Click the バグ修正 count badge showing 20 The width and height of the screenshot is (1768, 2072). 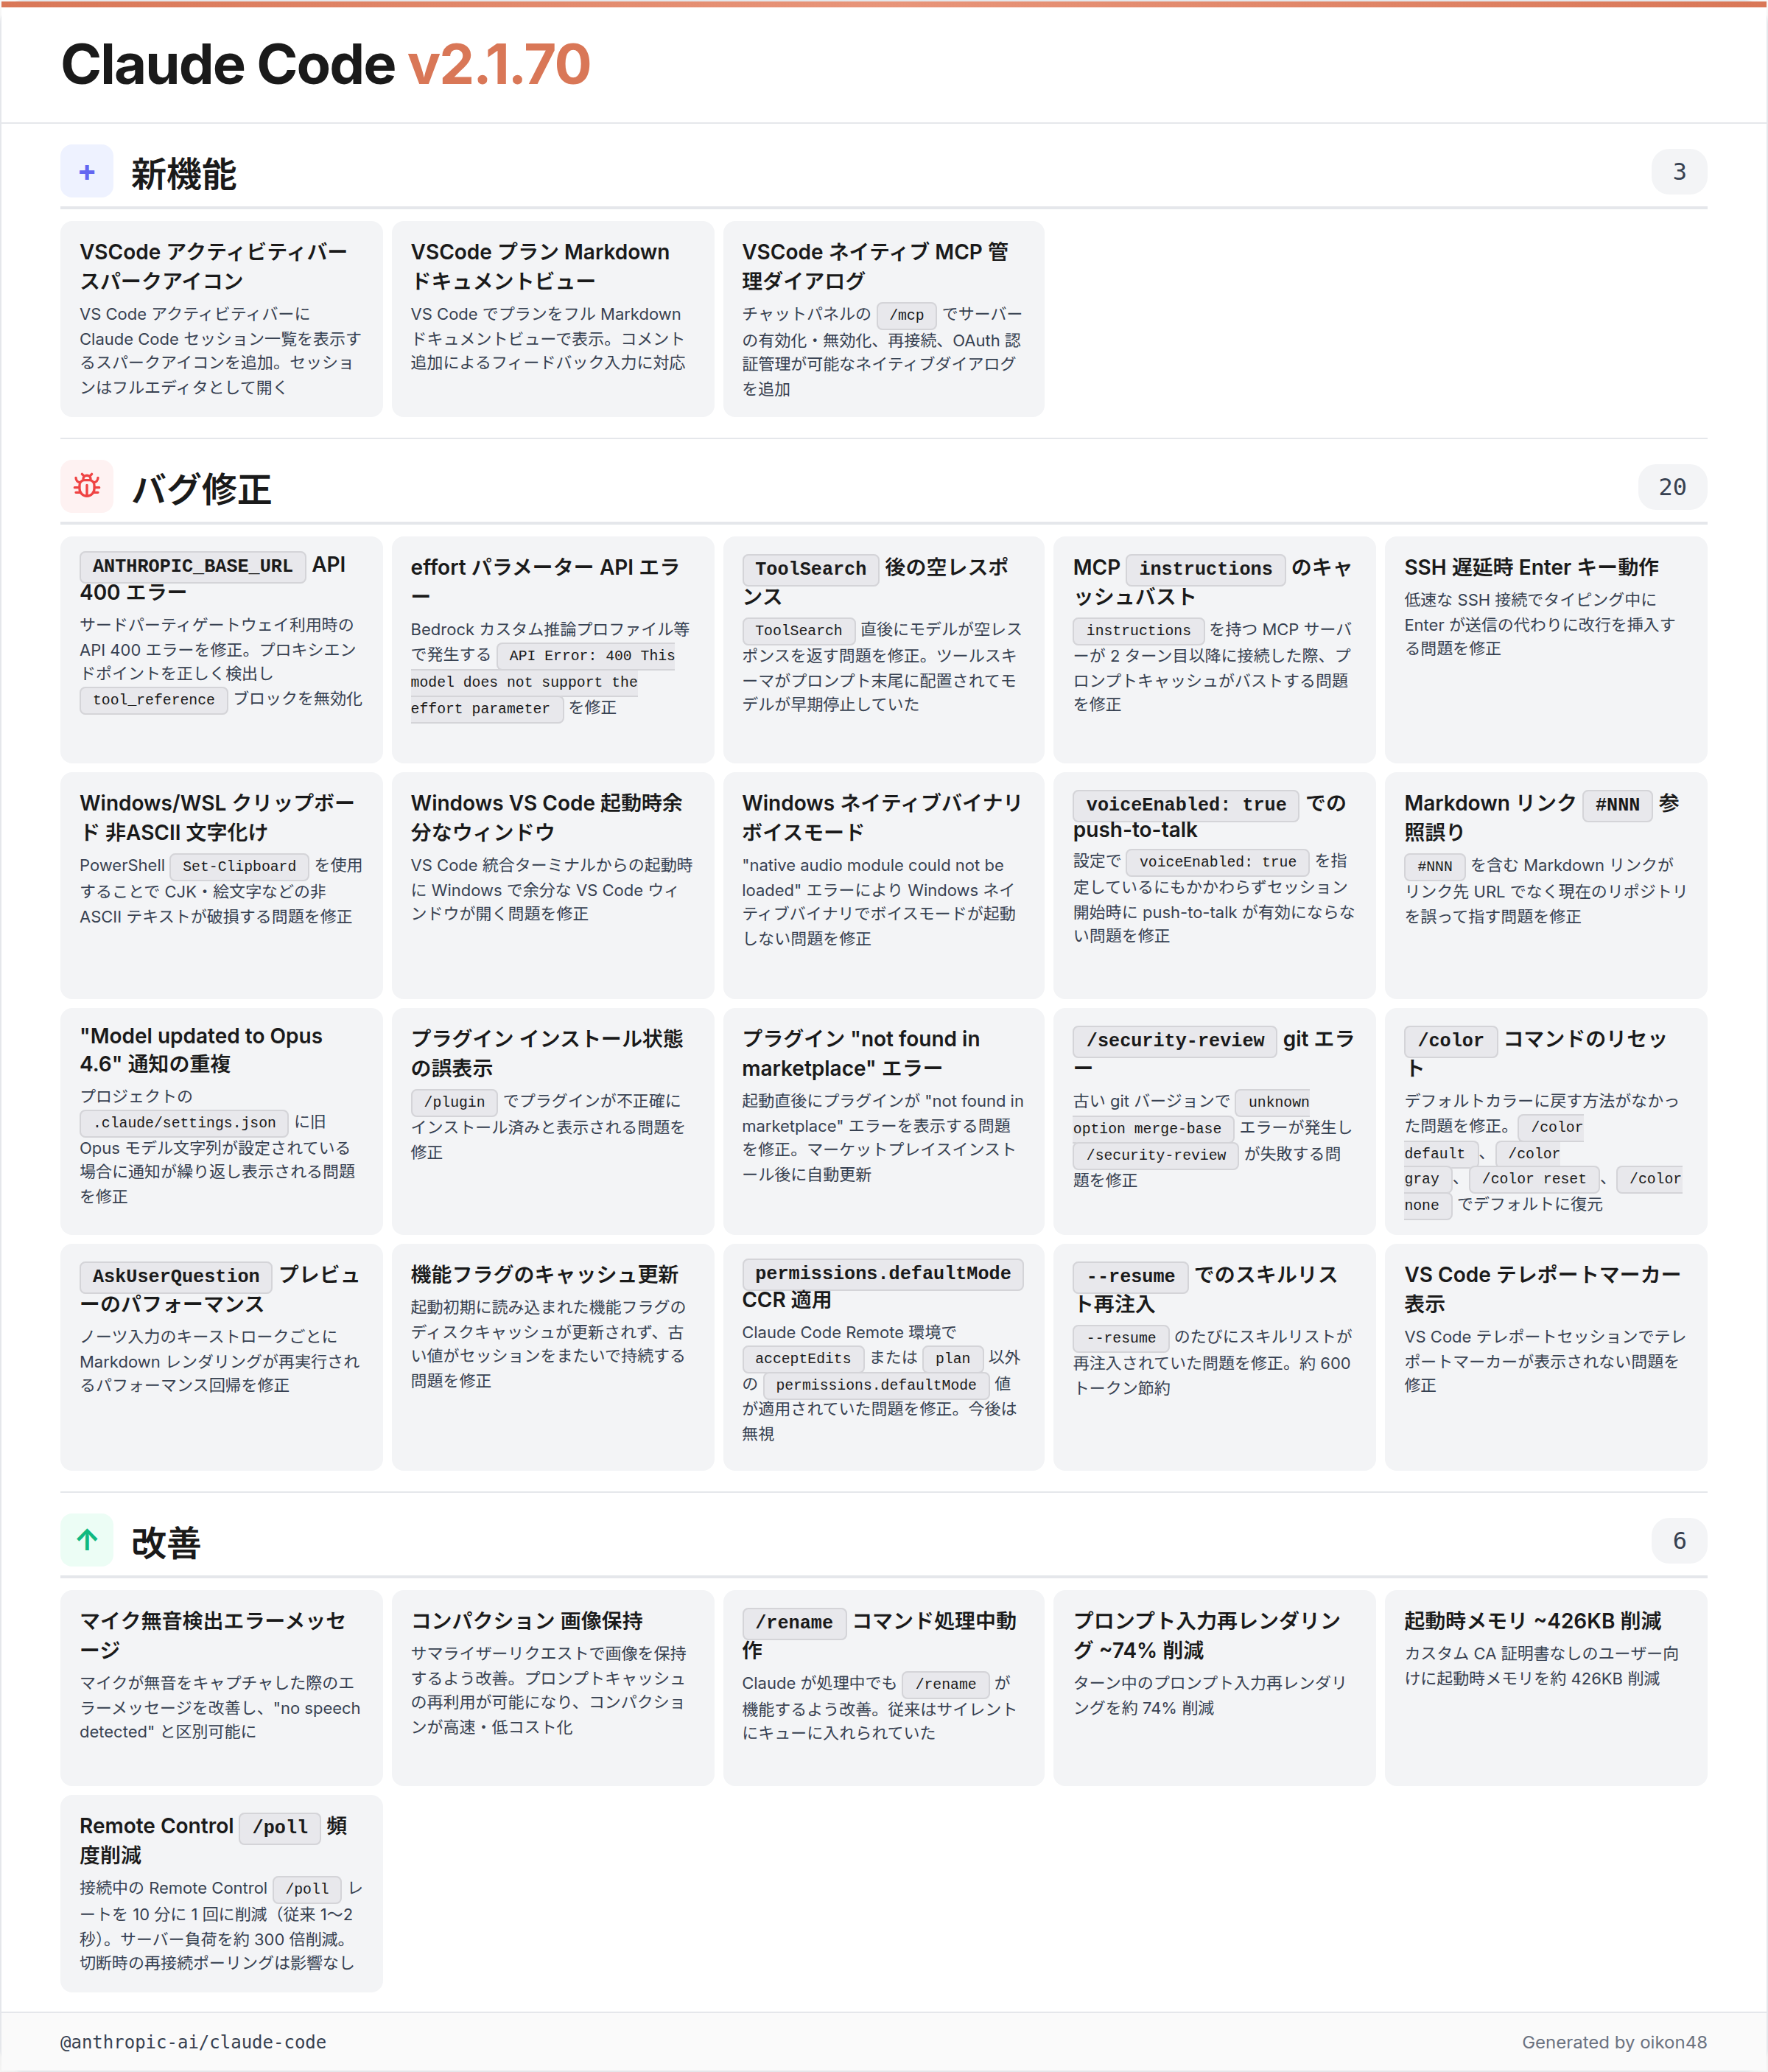pyautogui.click(x=1672, y=487)
